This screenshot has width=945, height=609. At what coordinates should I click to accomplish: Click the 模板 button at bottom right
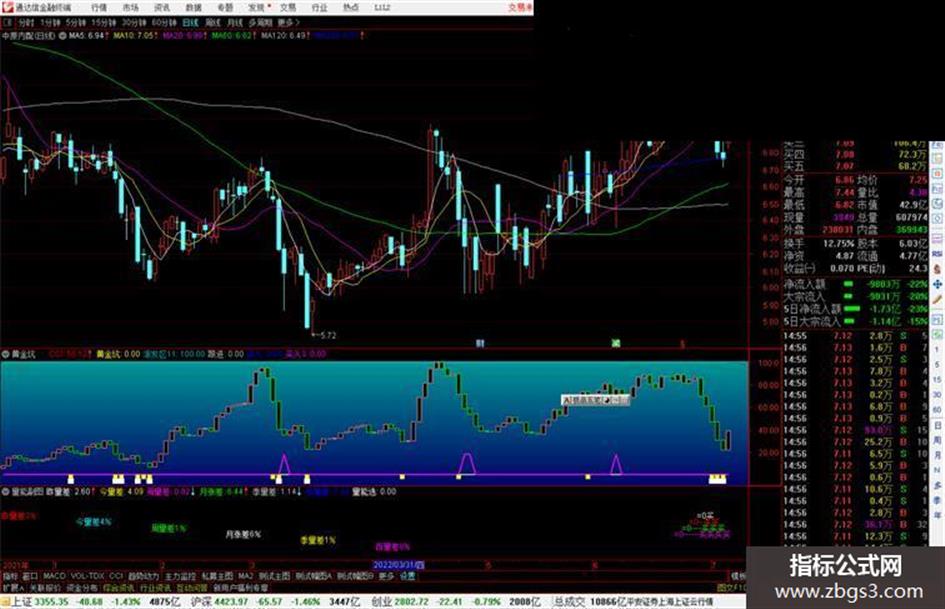[738, 576]
